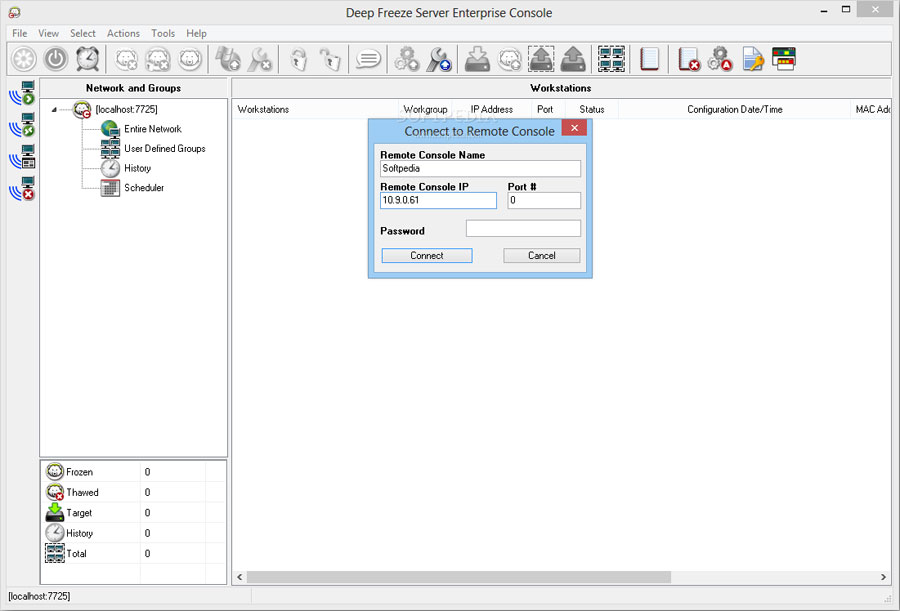This screenshot has height=611, width=900.
Task: Click the Connect button in the dialog
Action: pos(426,256)
